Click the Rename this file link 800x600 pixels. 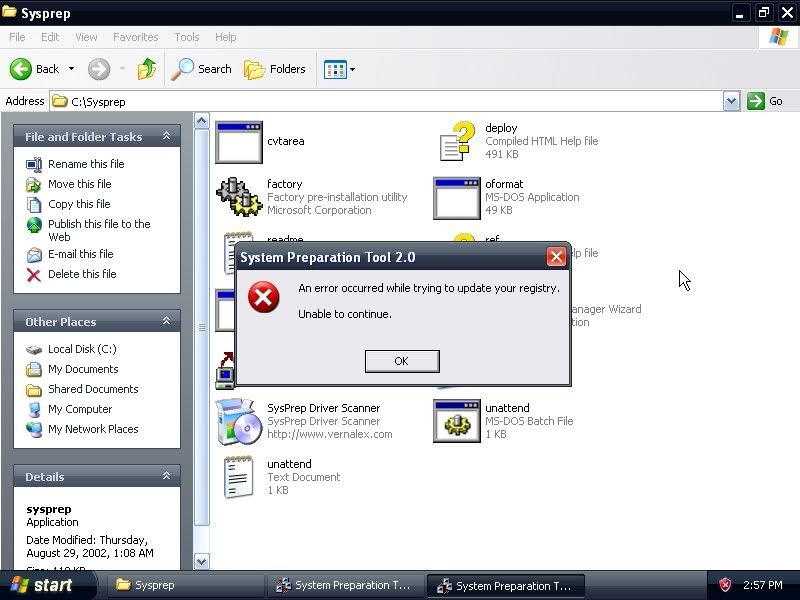(86, 164)
